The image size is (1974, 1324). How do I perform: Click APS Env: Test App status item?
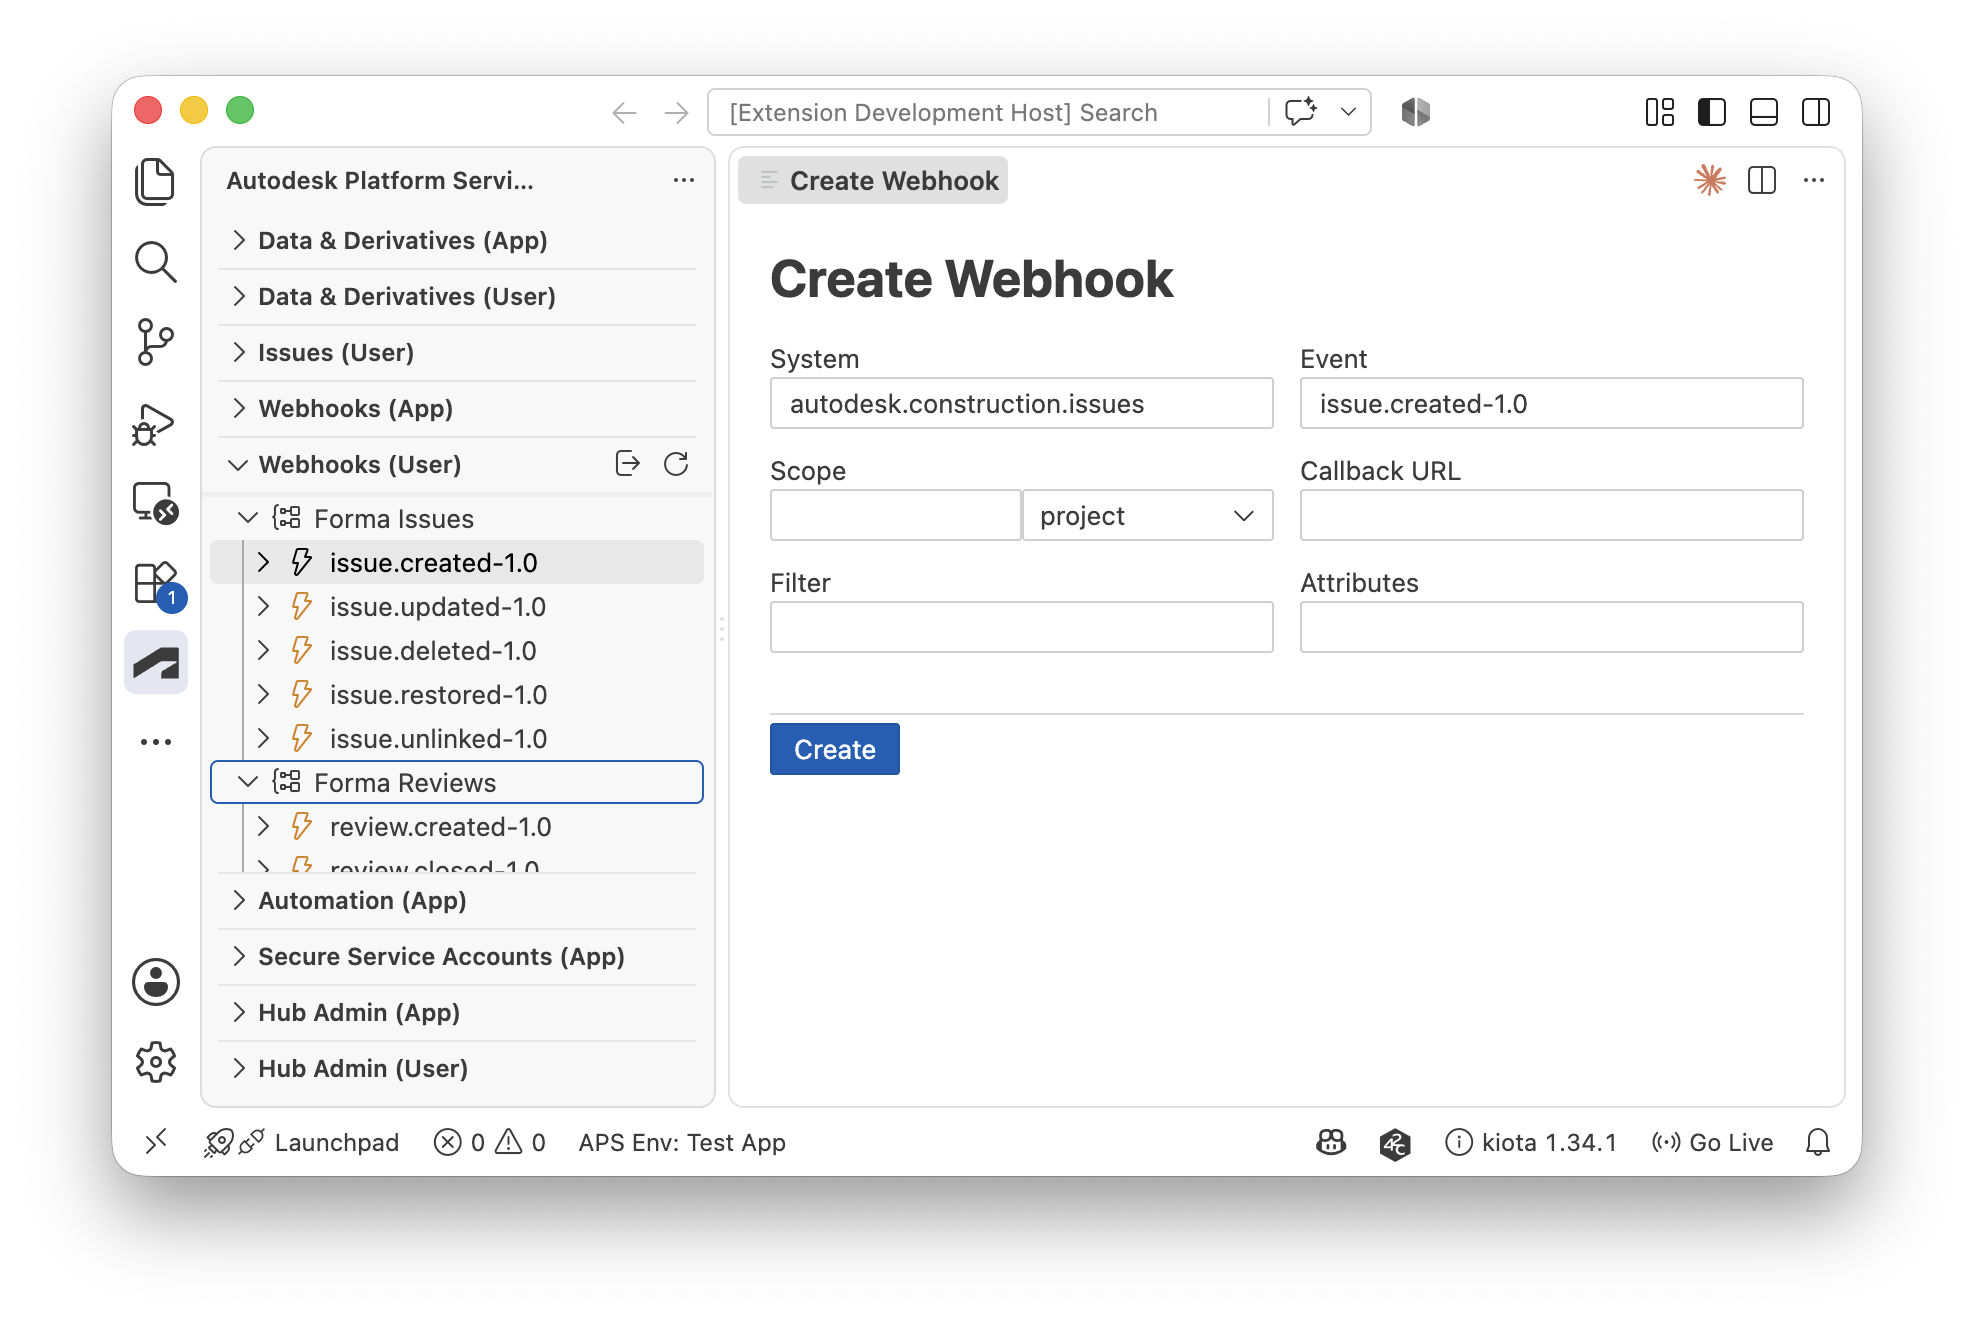point(682,1143)
